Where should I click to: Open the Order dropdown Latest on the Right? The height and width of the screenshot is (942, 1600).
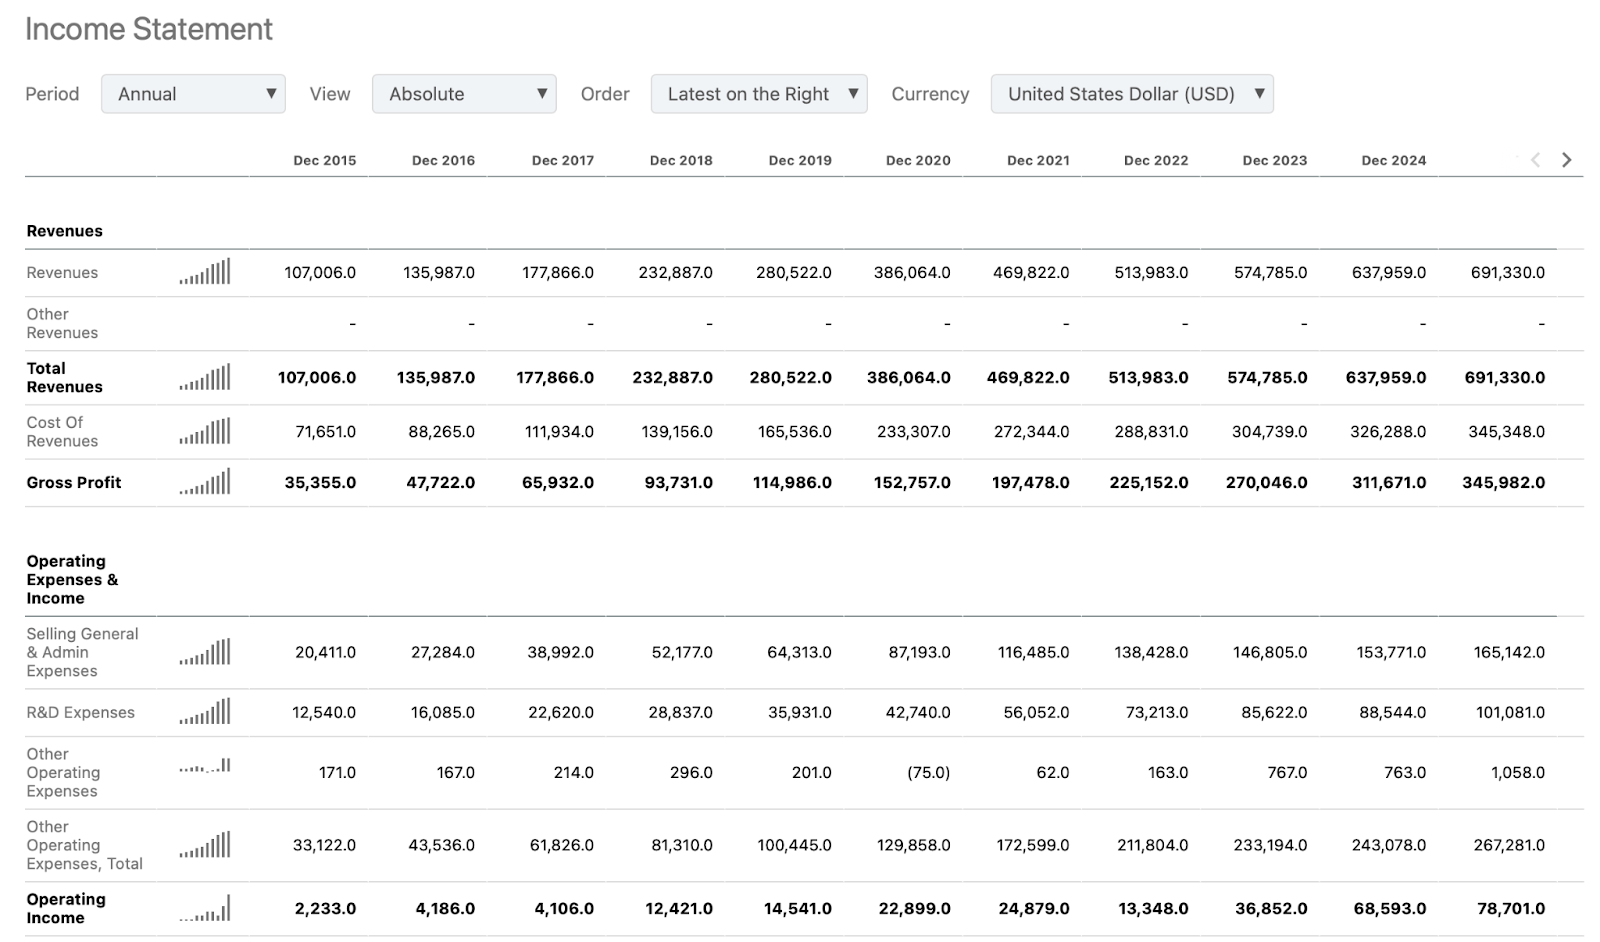click(759, 94)
